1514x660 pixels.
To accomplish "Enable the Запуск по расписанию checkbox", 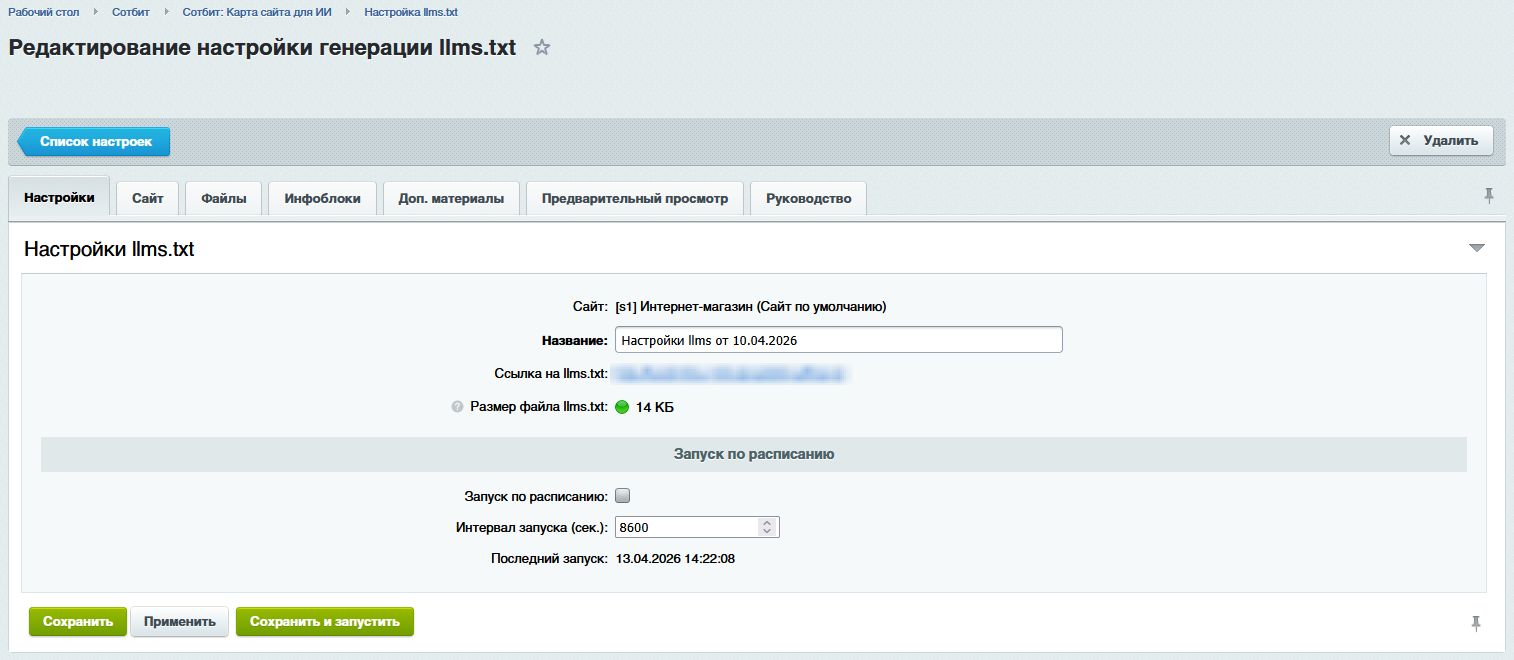I will (623, 494).
